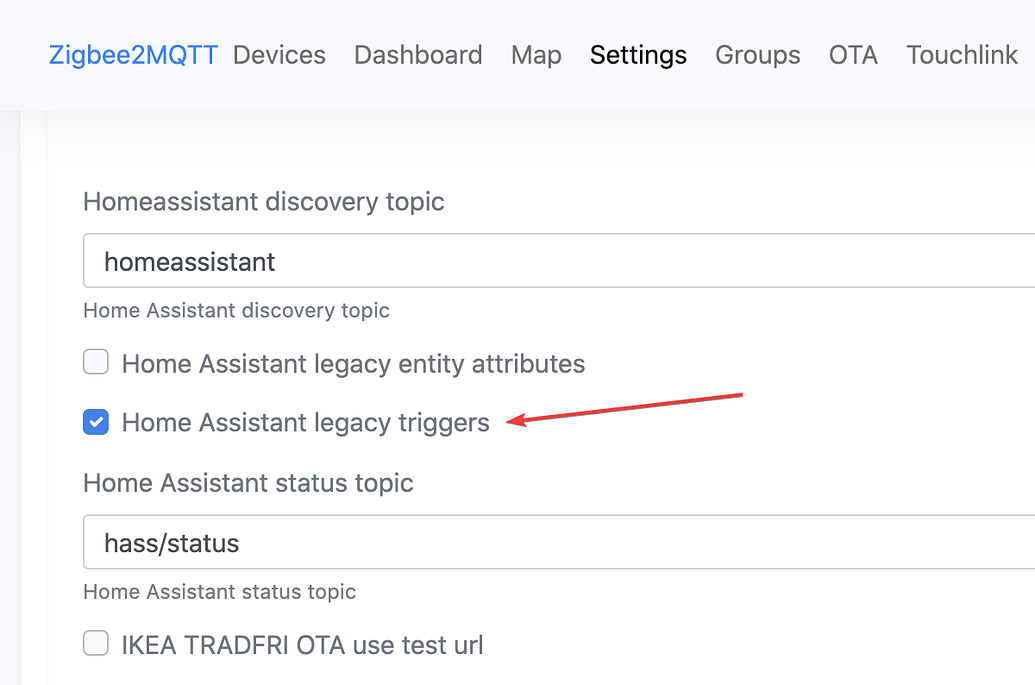Image resolution: width=1035 pixels, height=685 pixels.
Task: Click the Zigbee2MQTT home link
Action: 133,55
